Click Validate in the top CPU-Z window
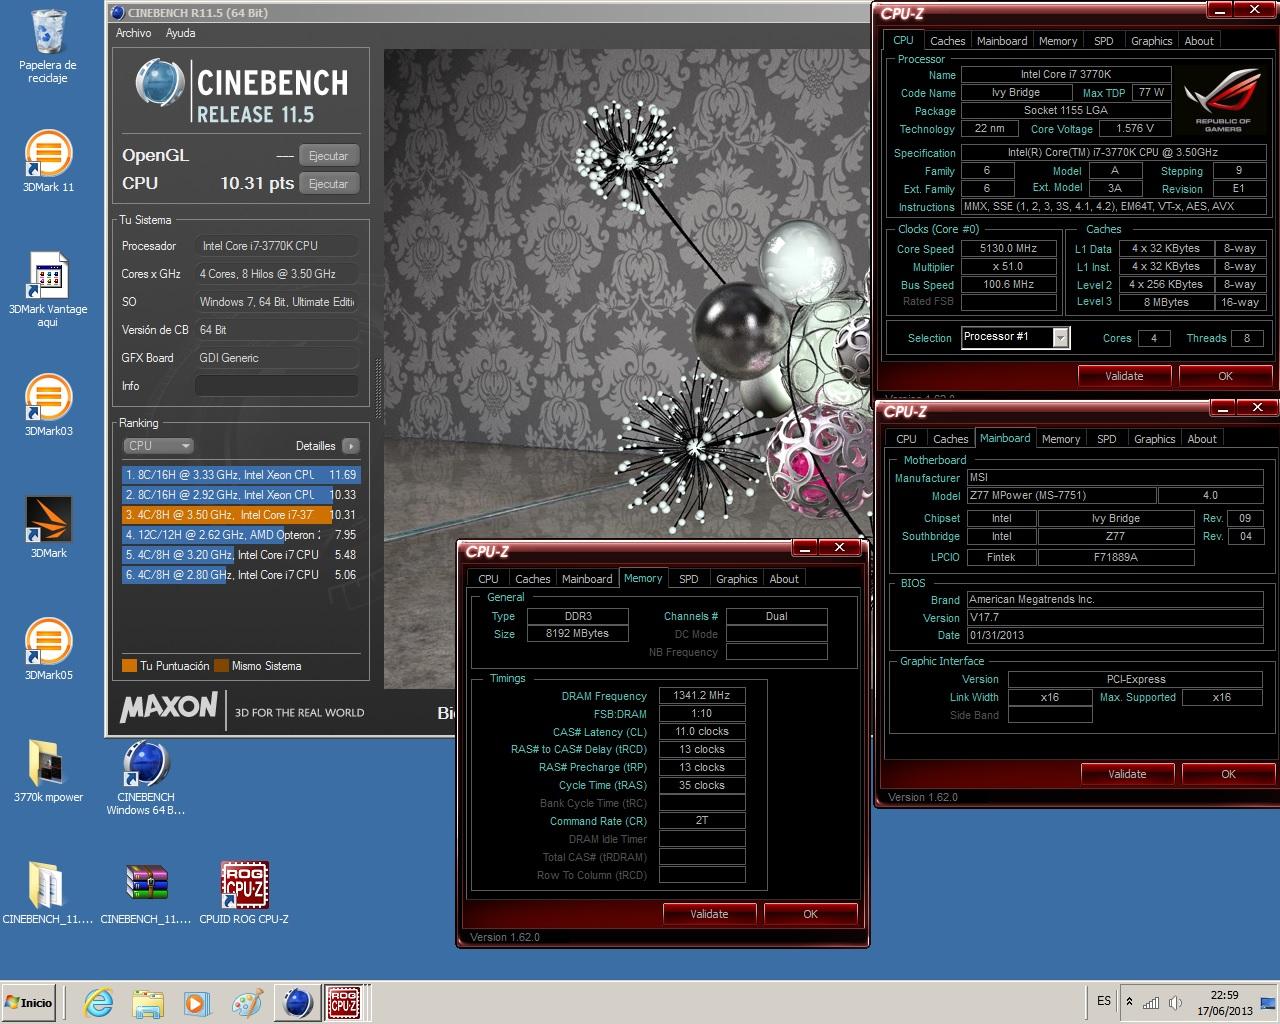The height and width of the screenshot is (1024, 1280). tap(1124, 376)
